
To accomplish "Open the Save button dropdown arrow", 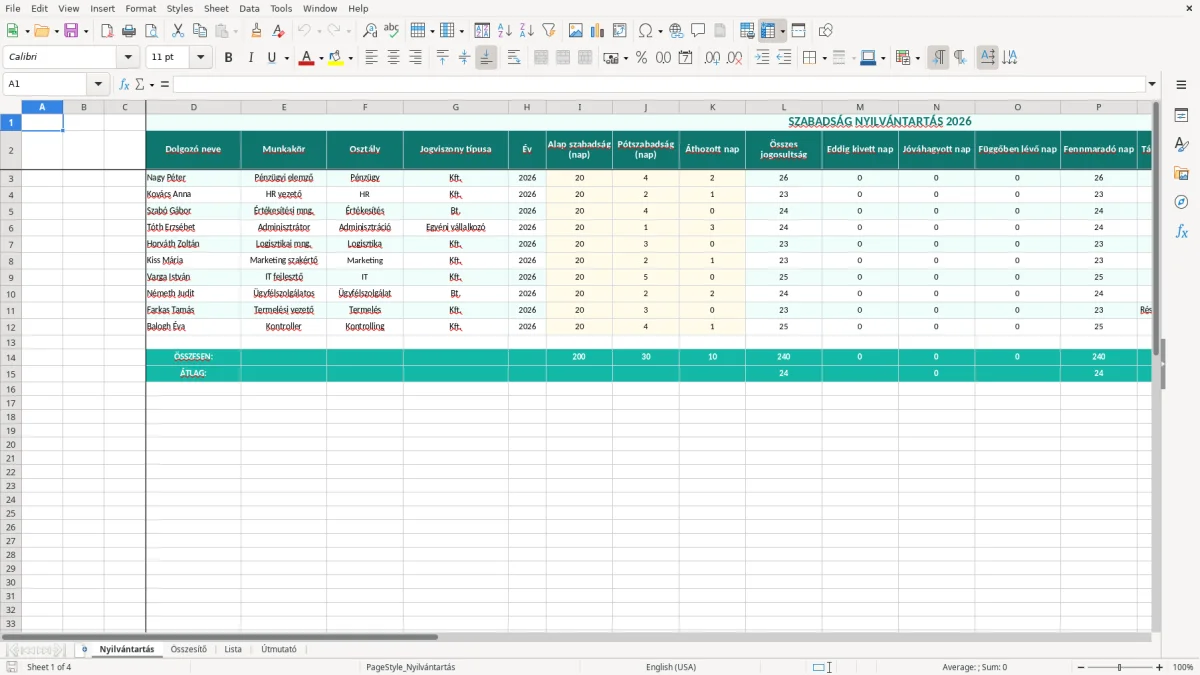I will coord(86,31).
